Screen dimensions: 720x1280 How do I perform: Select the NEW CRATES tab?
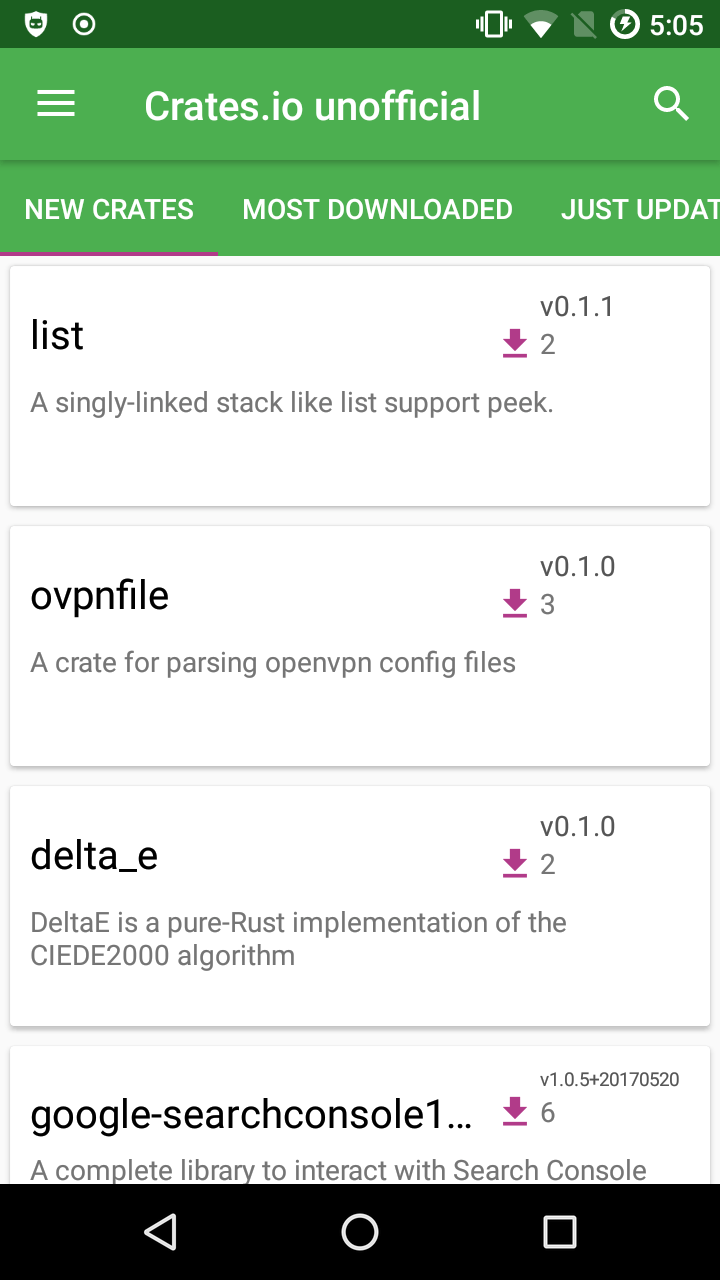click(109, 209)
